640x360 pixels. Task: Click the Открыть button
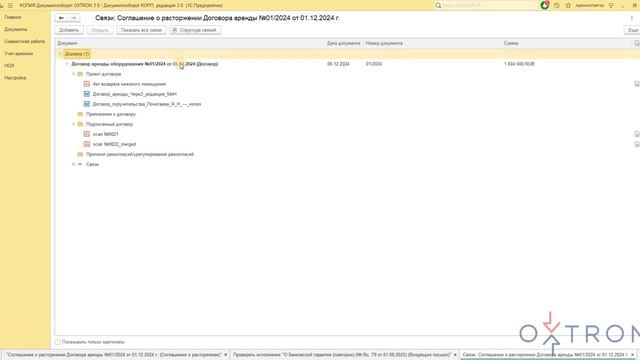tap(100, 30)
